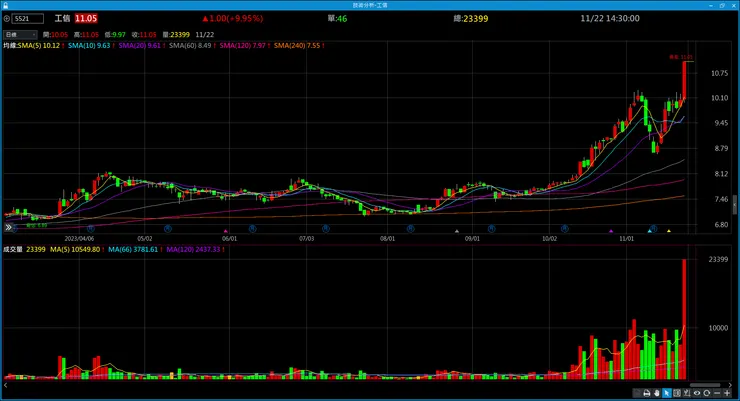Click the 2023/04/06 date label
The width and height of the screenshot is (740, 401).
click(79, 239)
